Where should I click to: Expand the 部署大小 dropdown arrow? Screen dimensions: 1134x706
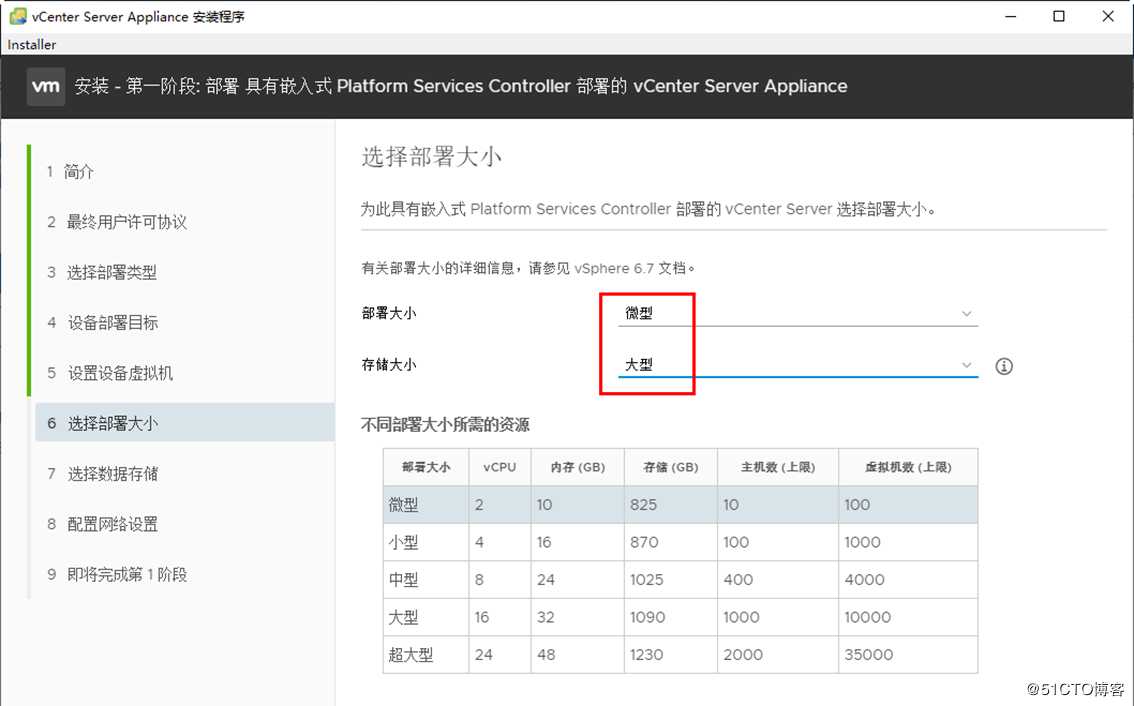966,313
